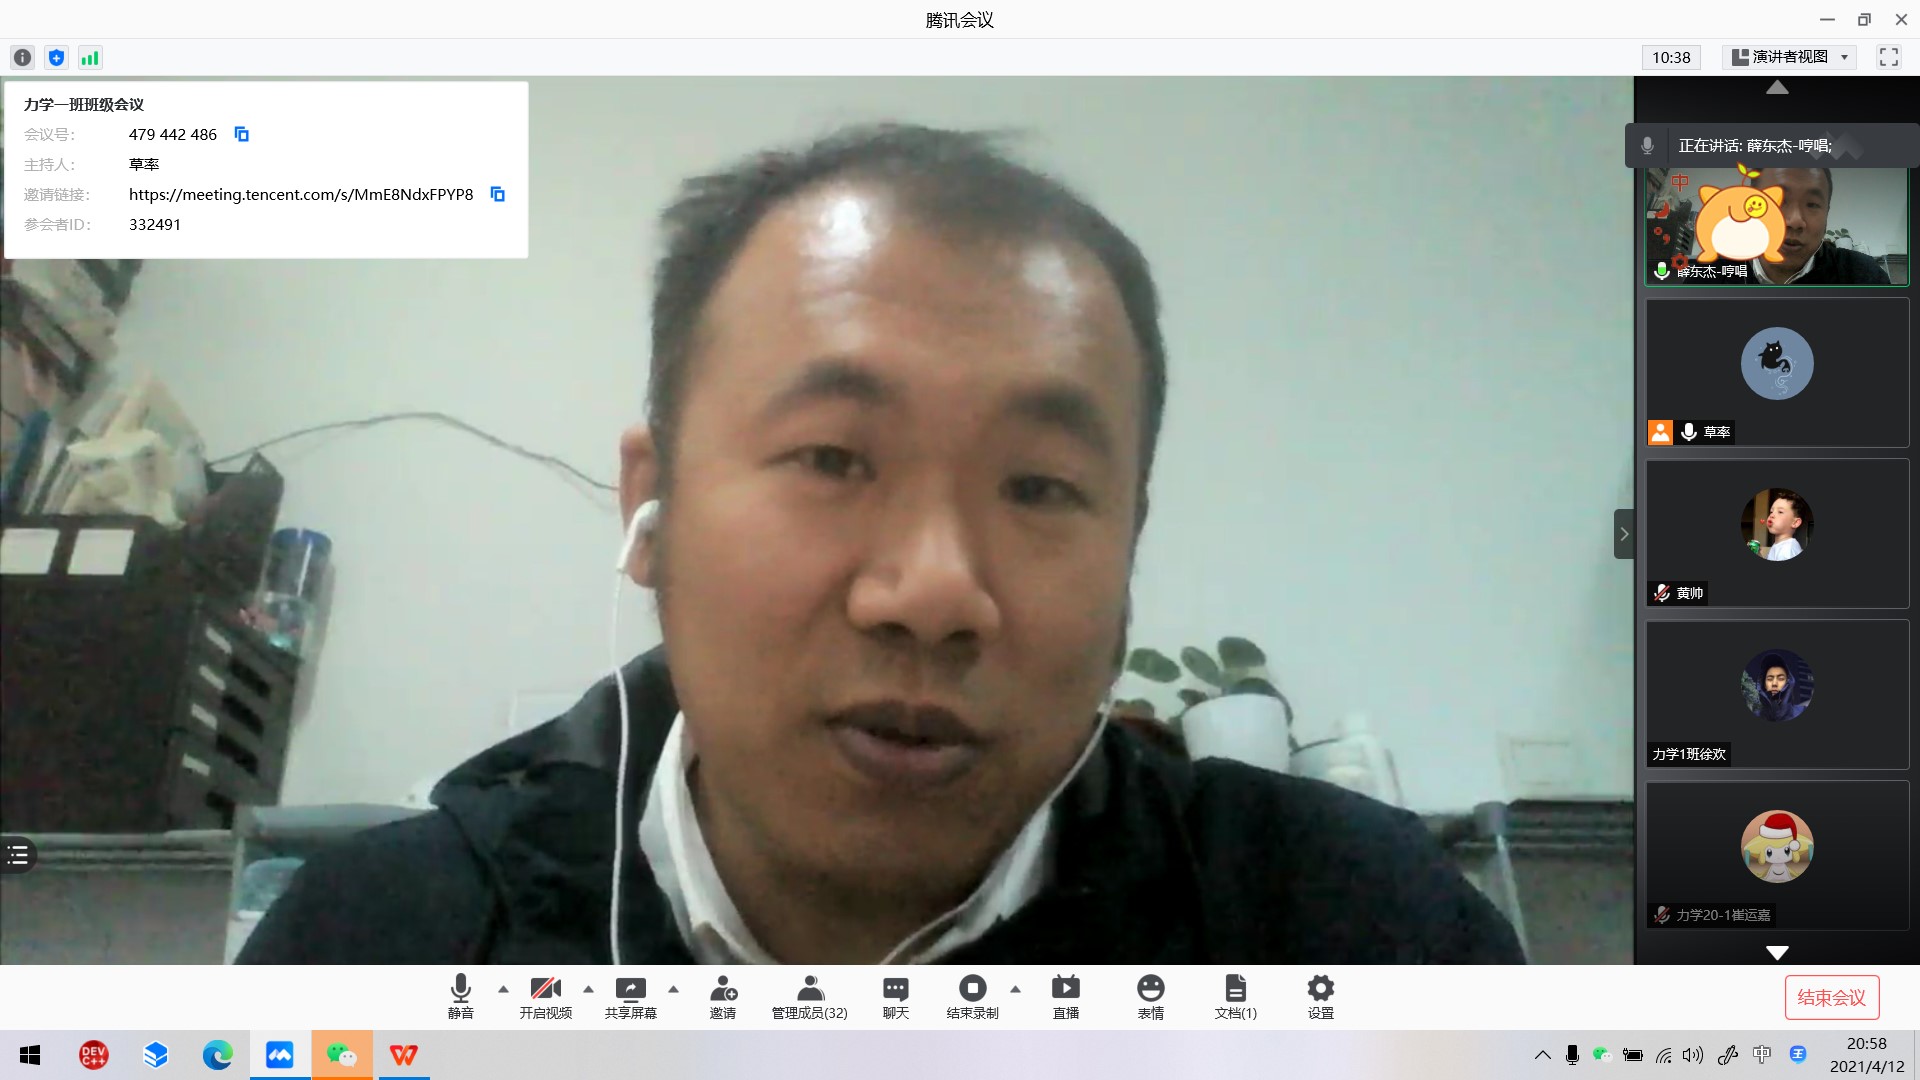Select the 力学20-1崔运嘉 participant tile

tap(1777, 855)
